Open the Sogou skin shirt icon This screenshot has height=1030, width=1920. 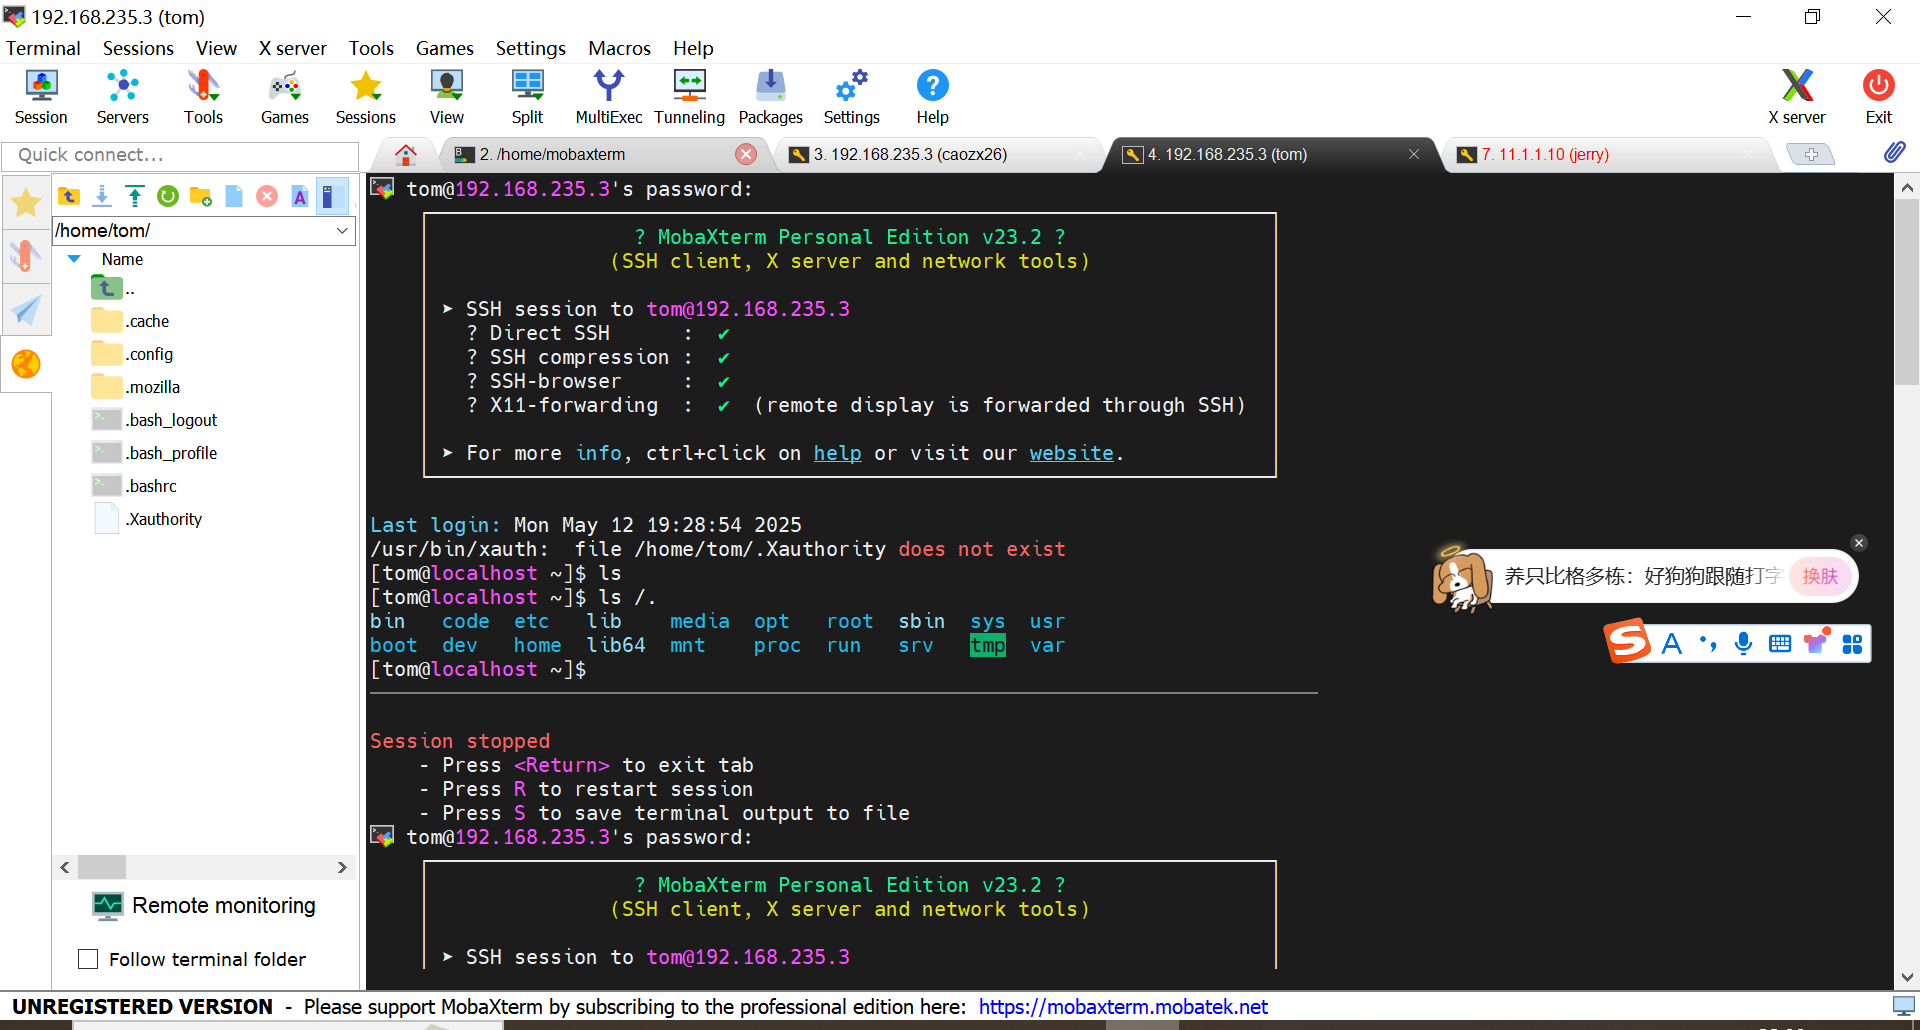(1816, 642)
